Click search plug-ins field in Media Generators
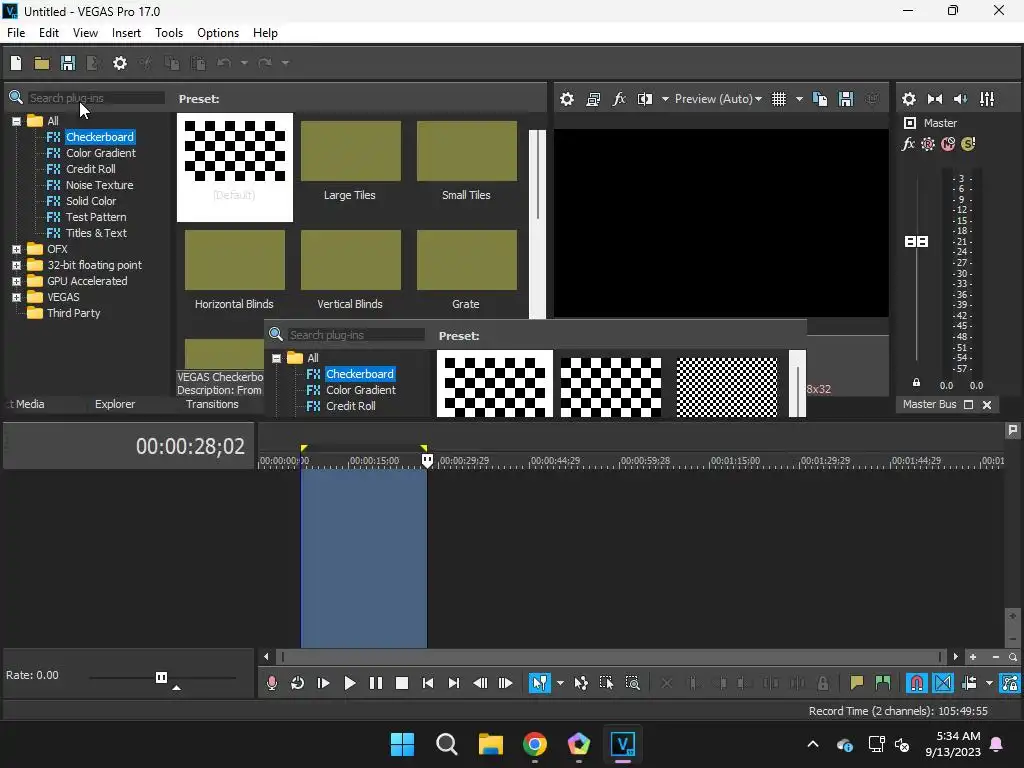The height and width of the screenshot is (768, 1024). click(95, 98)
